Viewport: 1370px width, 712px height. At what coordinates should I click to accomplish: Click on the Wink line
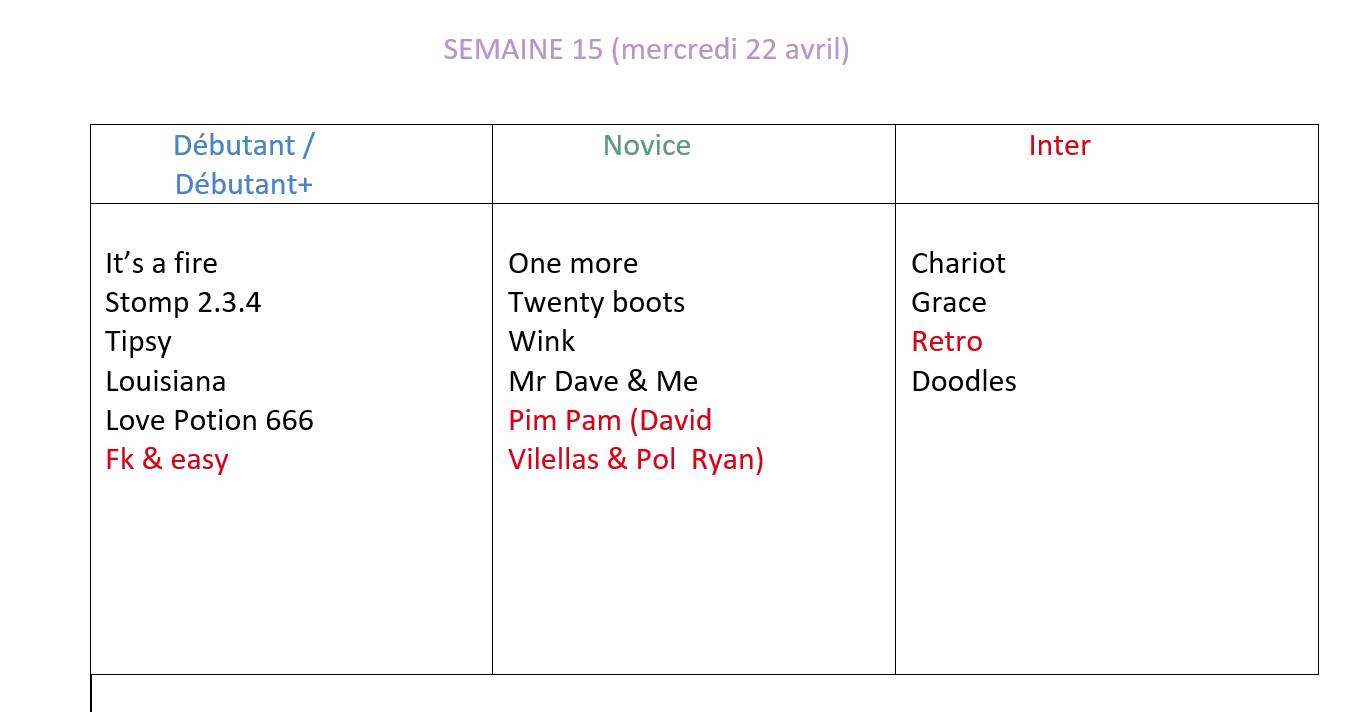click(541, 342)
